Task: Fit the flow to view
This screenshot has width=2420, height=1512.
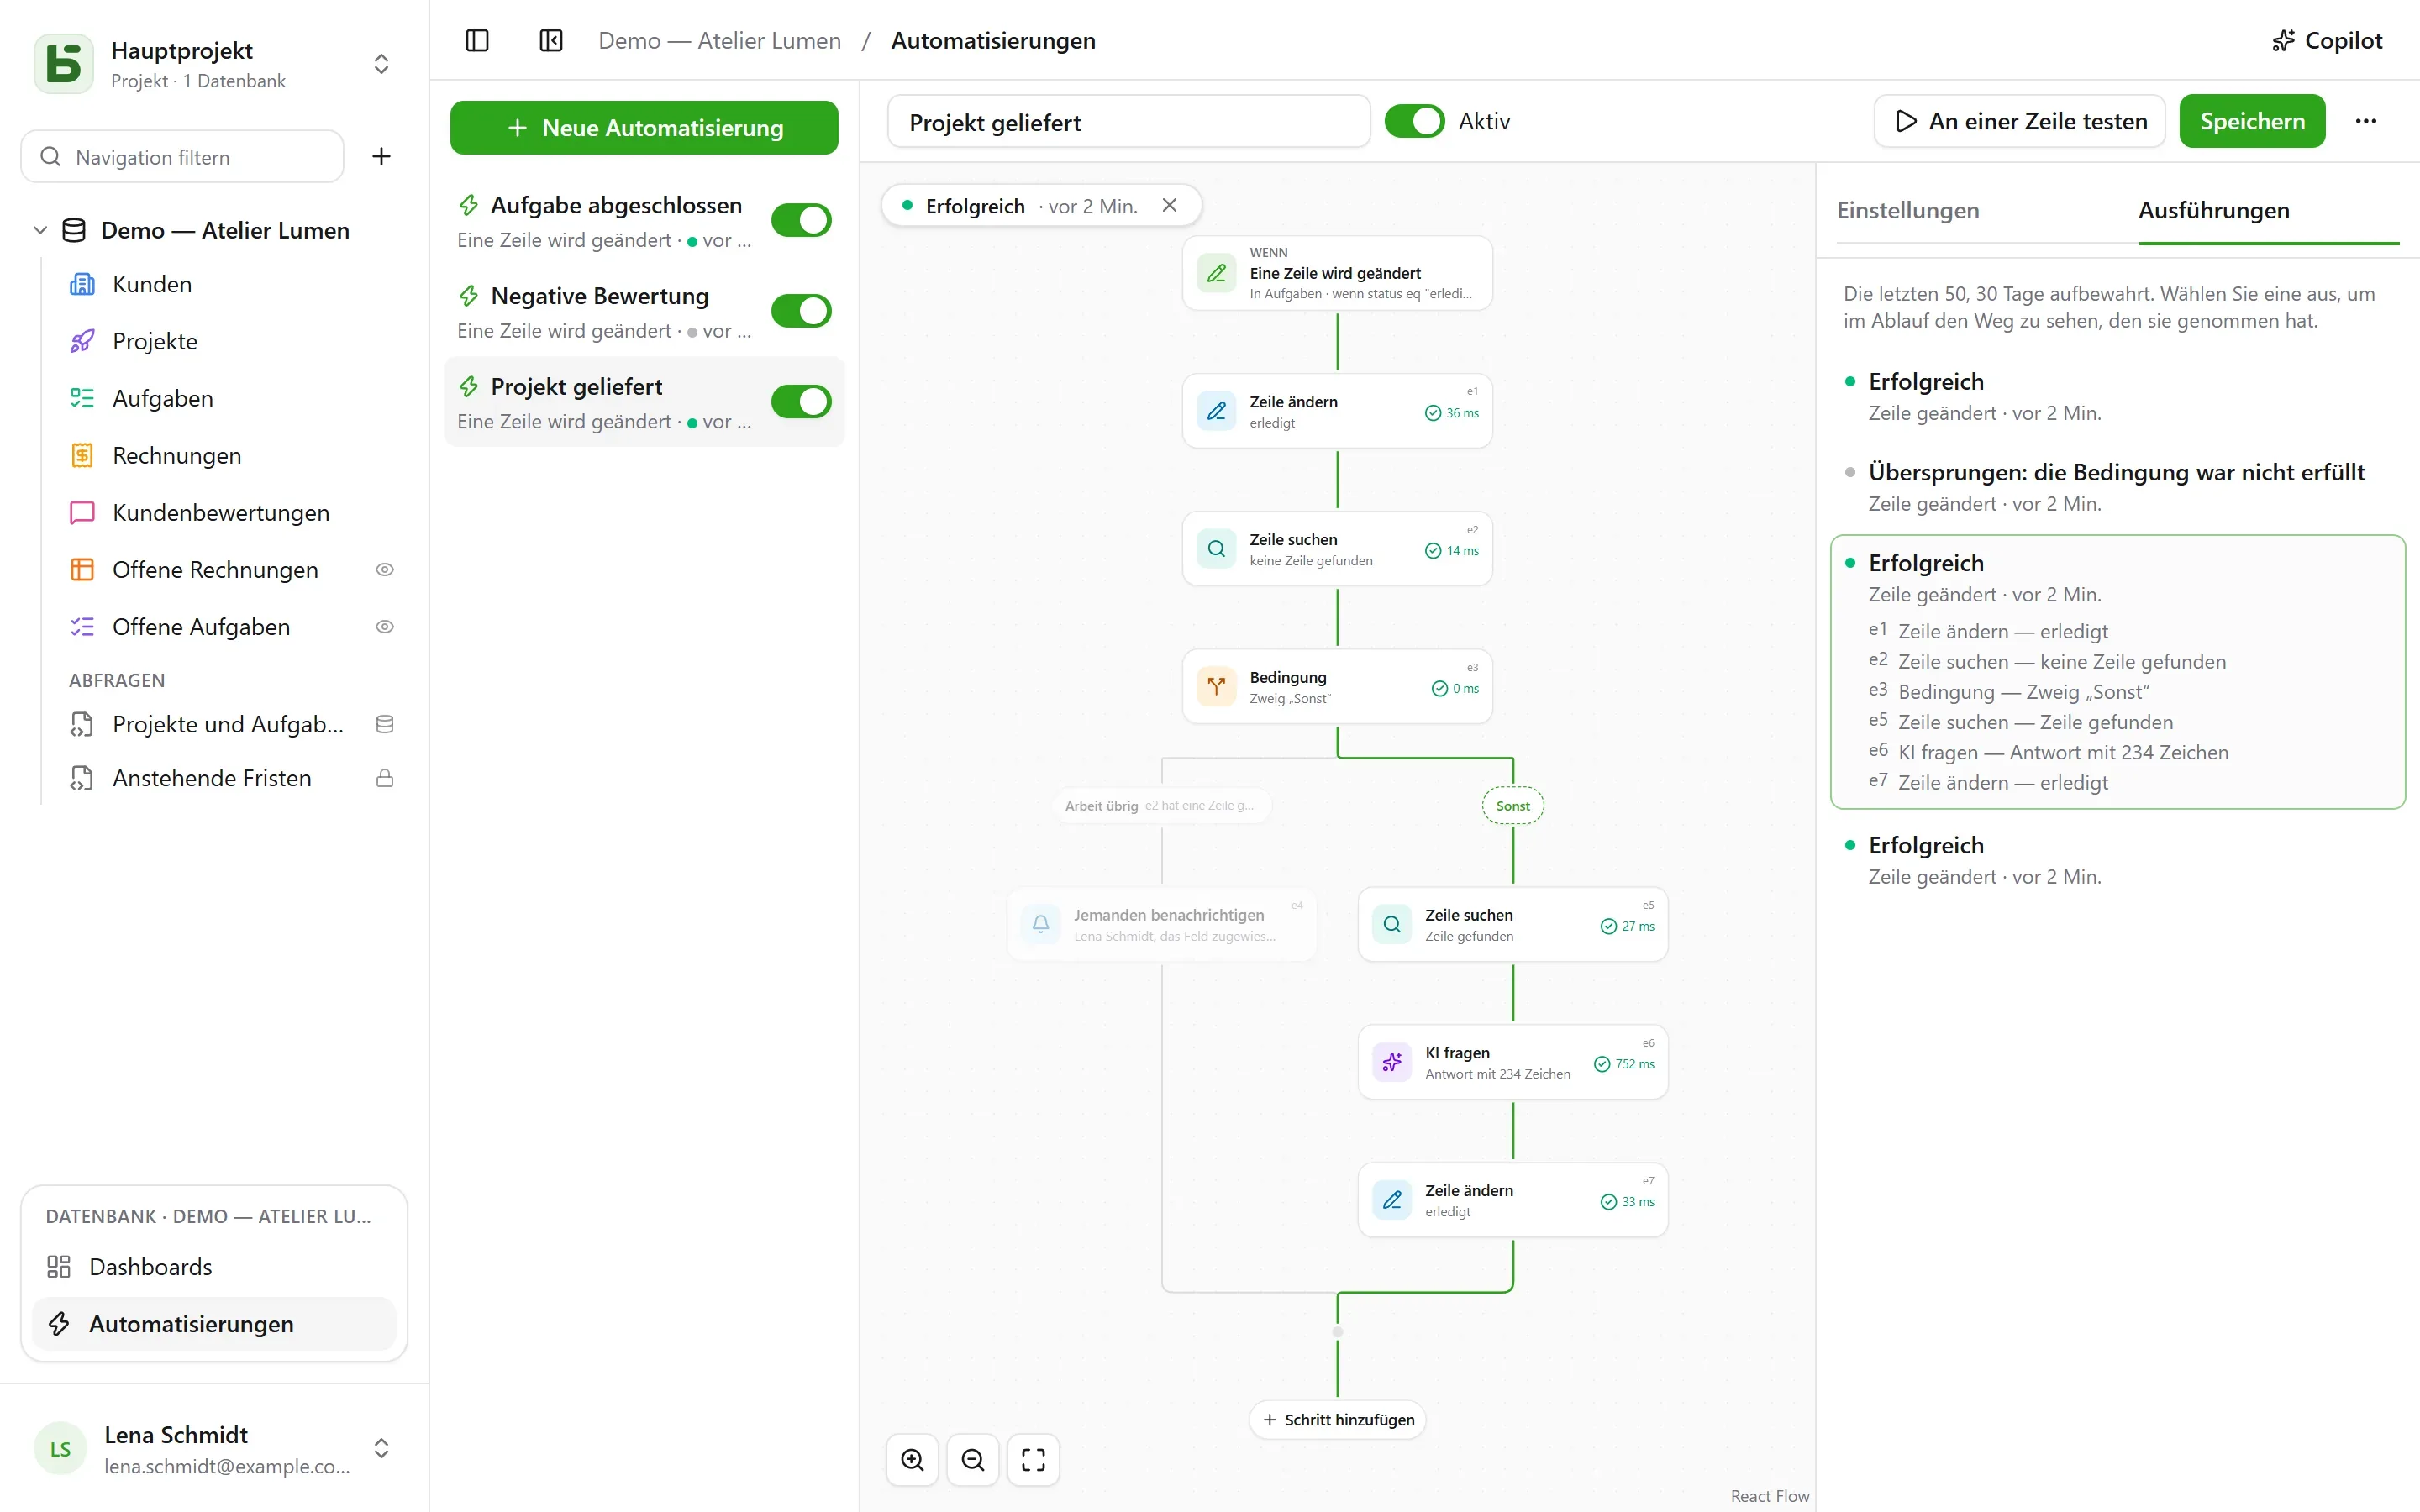Action: (x=1033, y=1460)
